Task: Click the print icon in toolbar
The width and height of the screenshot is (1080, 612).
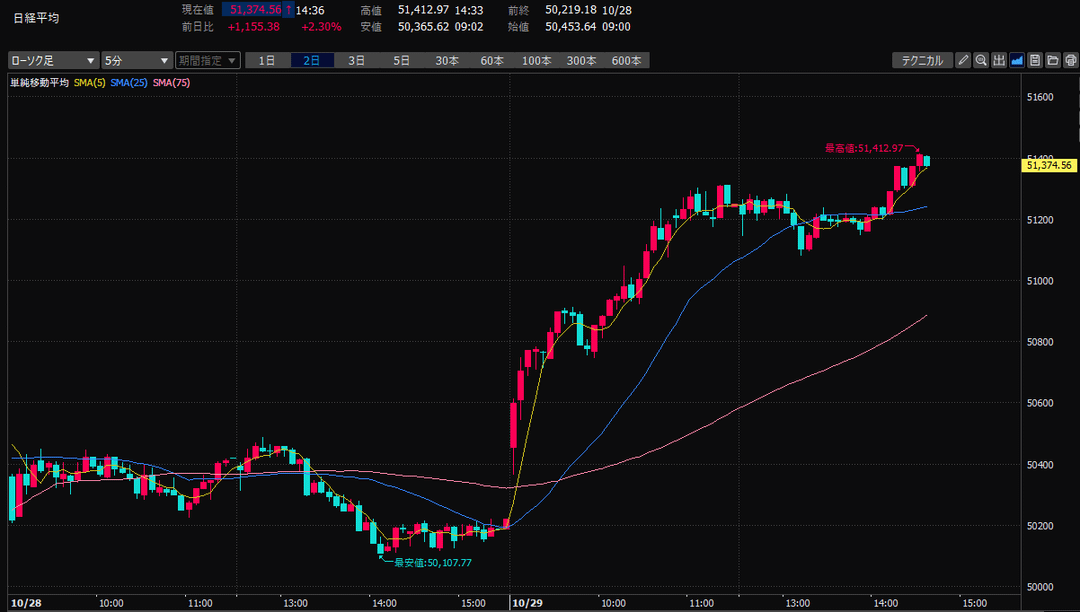Action: (1069, 60)
